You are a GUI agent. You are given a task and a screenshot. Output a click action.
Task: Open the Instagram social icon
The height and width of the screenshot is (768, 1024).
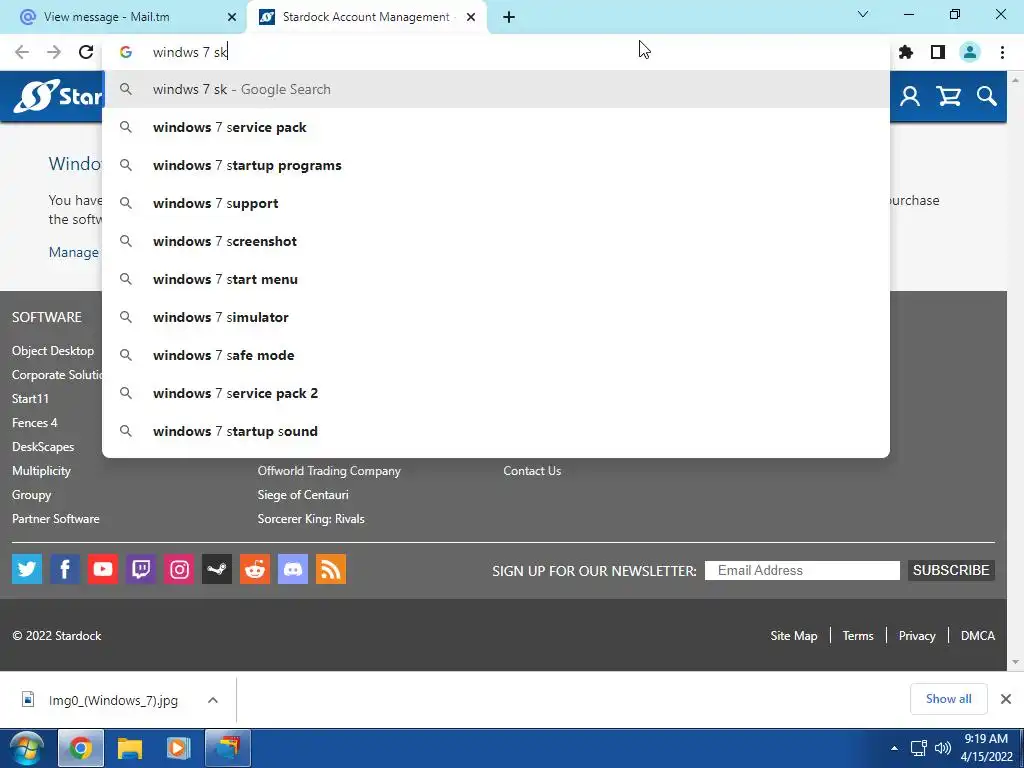click(179, 569)
